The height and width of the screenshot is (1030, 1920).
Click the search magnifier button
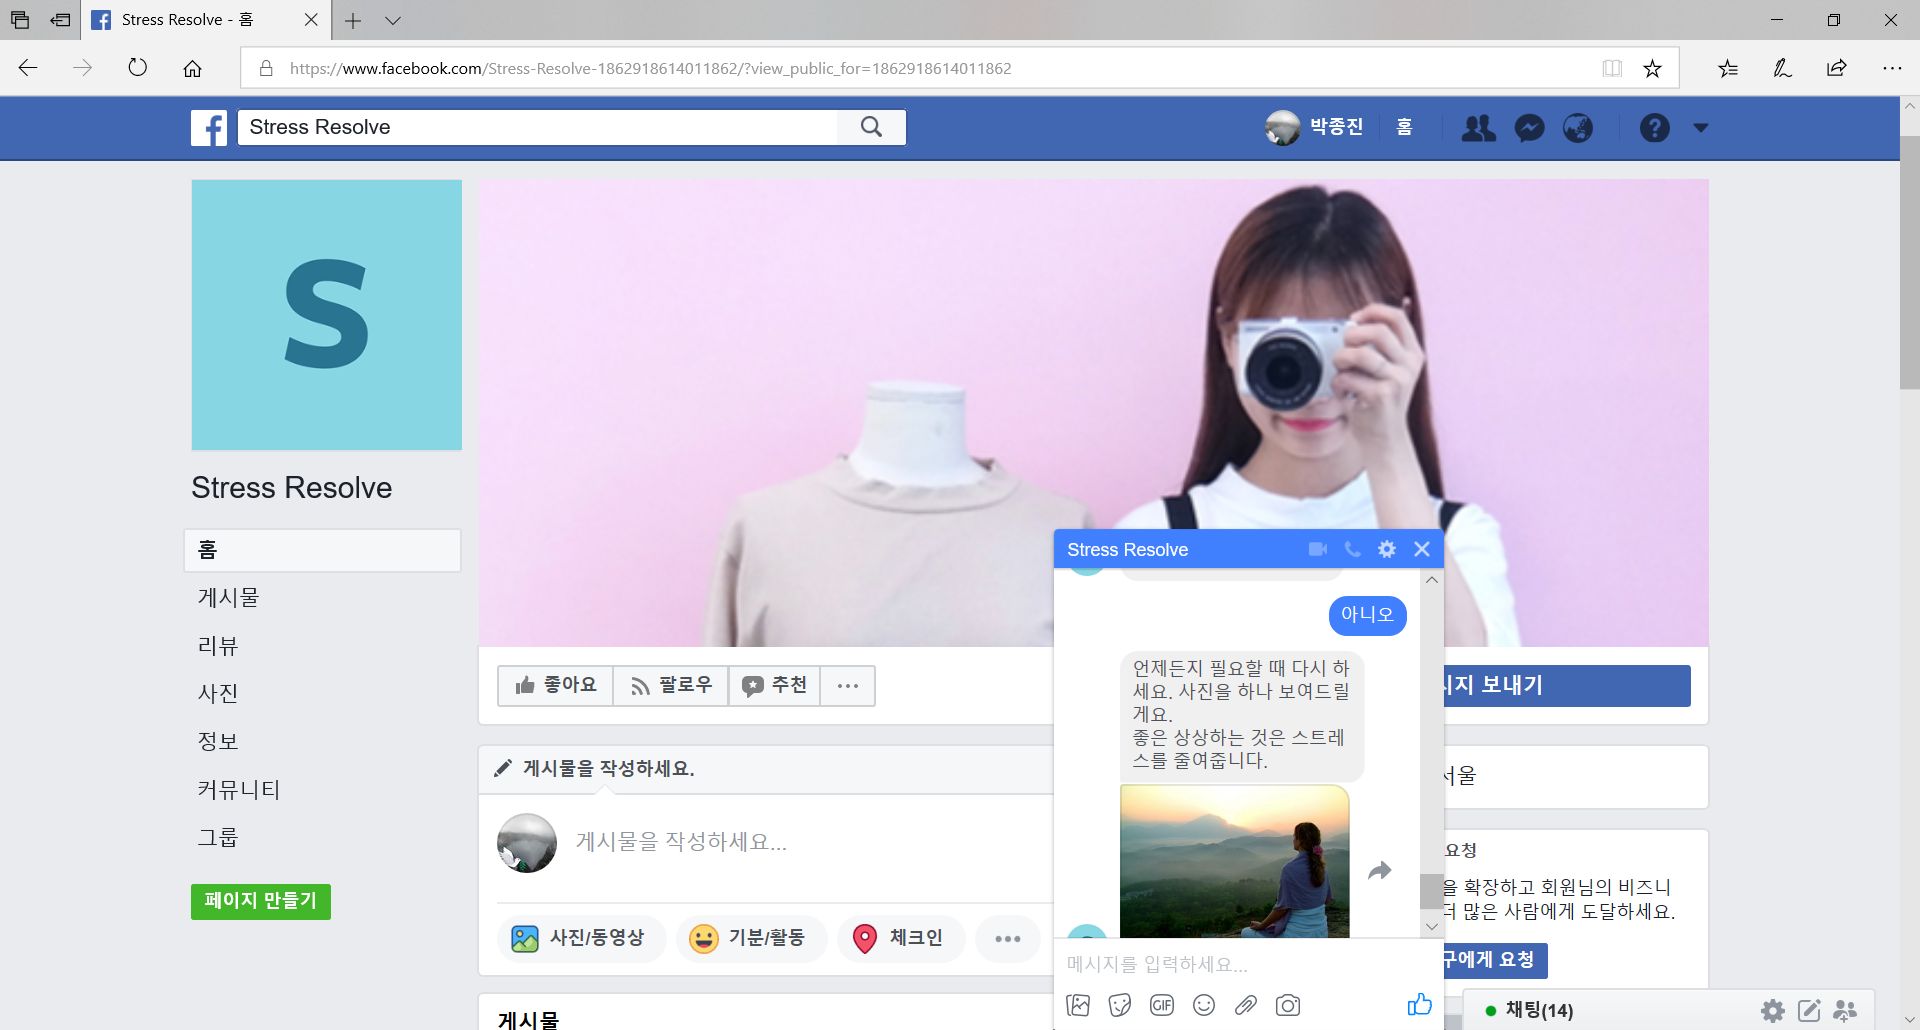tap(871, 127)
